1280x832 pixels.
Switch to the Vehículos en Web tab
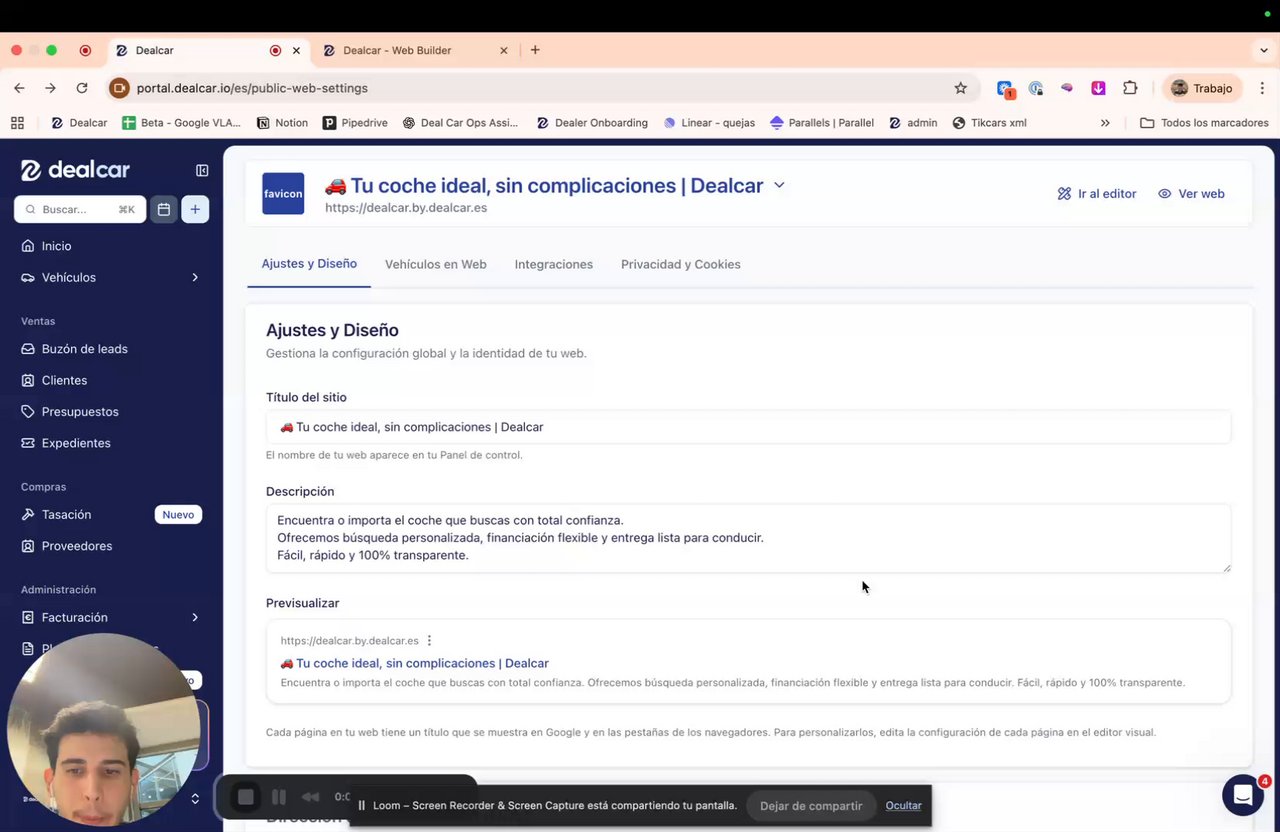436,265
